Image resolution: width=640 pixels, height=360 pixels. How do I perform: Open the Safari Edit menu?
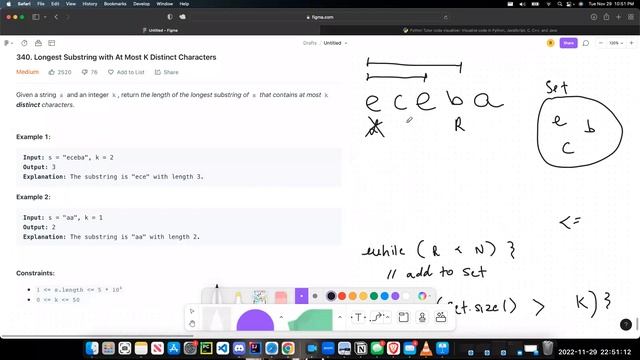(x=55, y=4)
